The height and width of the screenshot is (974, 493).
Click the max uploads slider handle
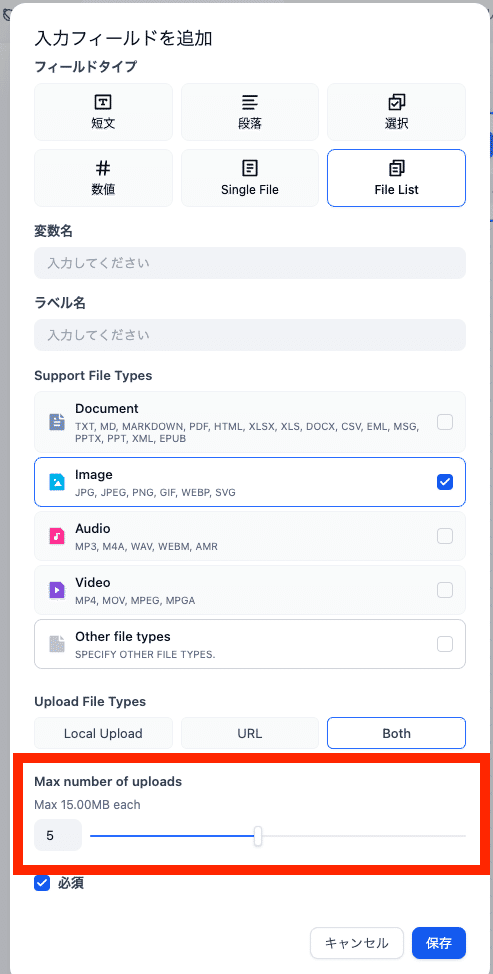(258, 836)
